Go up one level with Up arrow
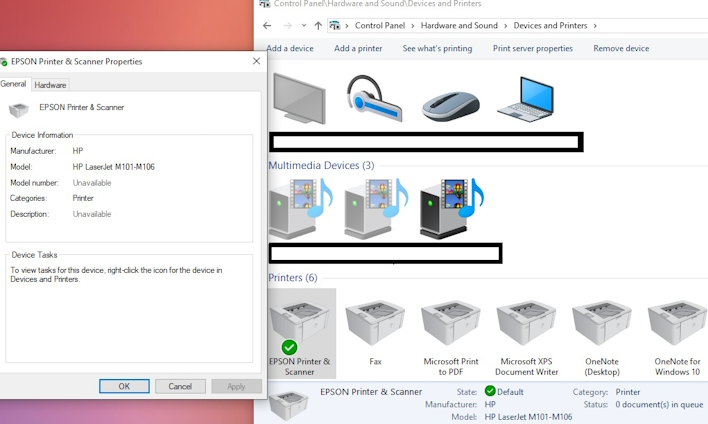 pos(318,26)
